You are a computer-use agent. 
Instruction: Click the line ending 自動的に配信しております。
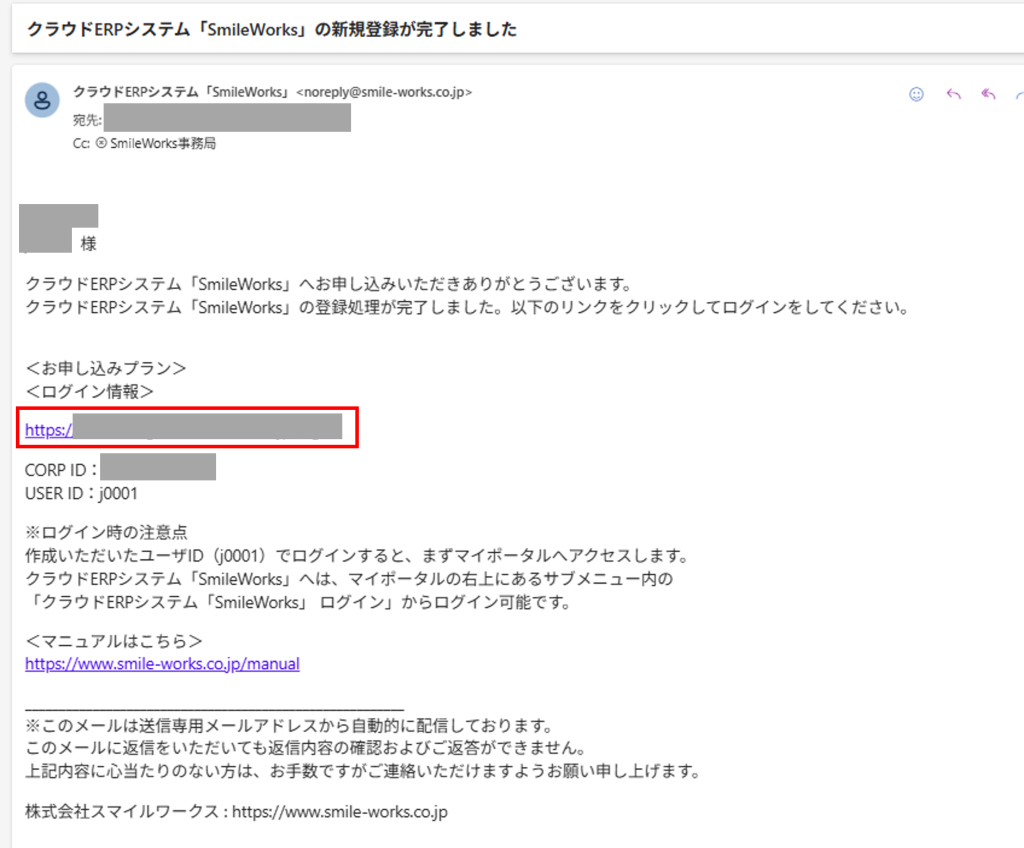(x=291, y=726)
